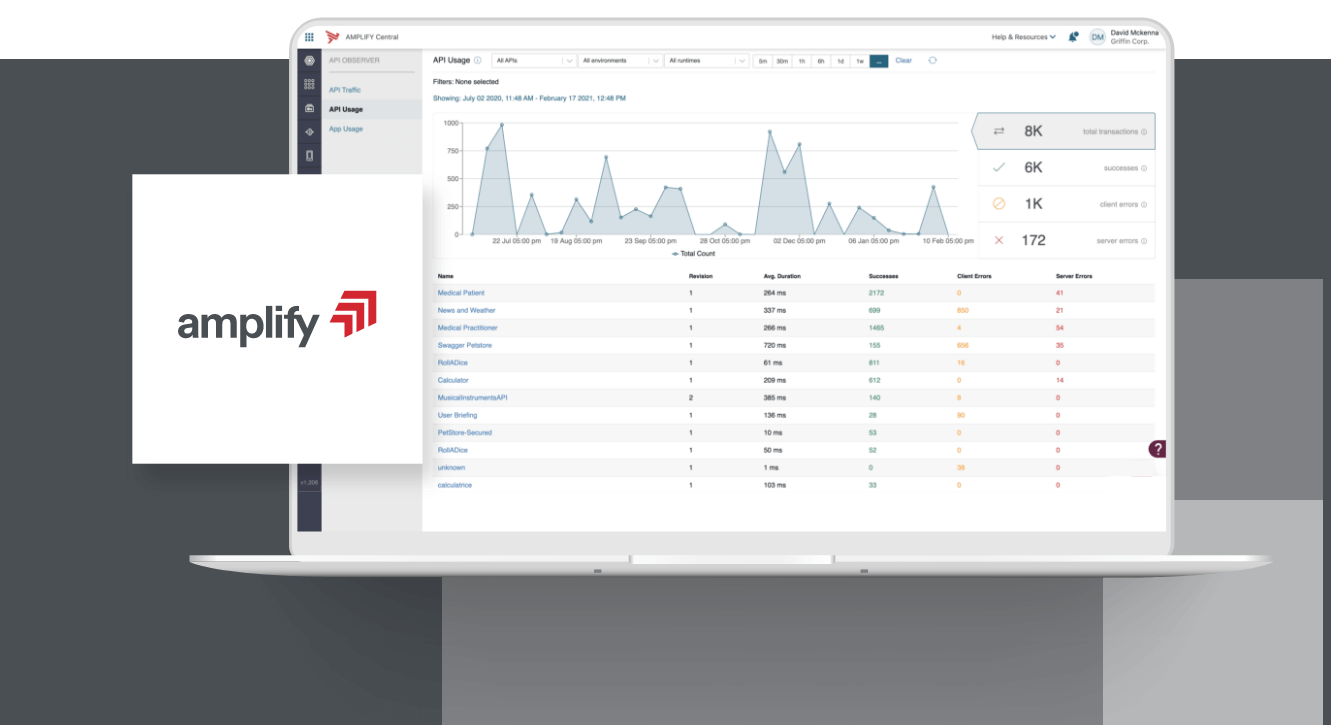Select the 1h time range
The height and width of the screenshot is (725, 1331).
tap(801, 61)
